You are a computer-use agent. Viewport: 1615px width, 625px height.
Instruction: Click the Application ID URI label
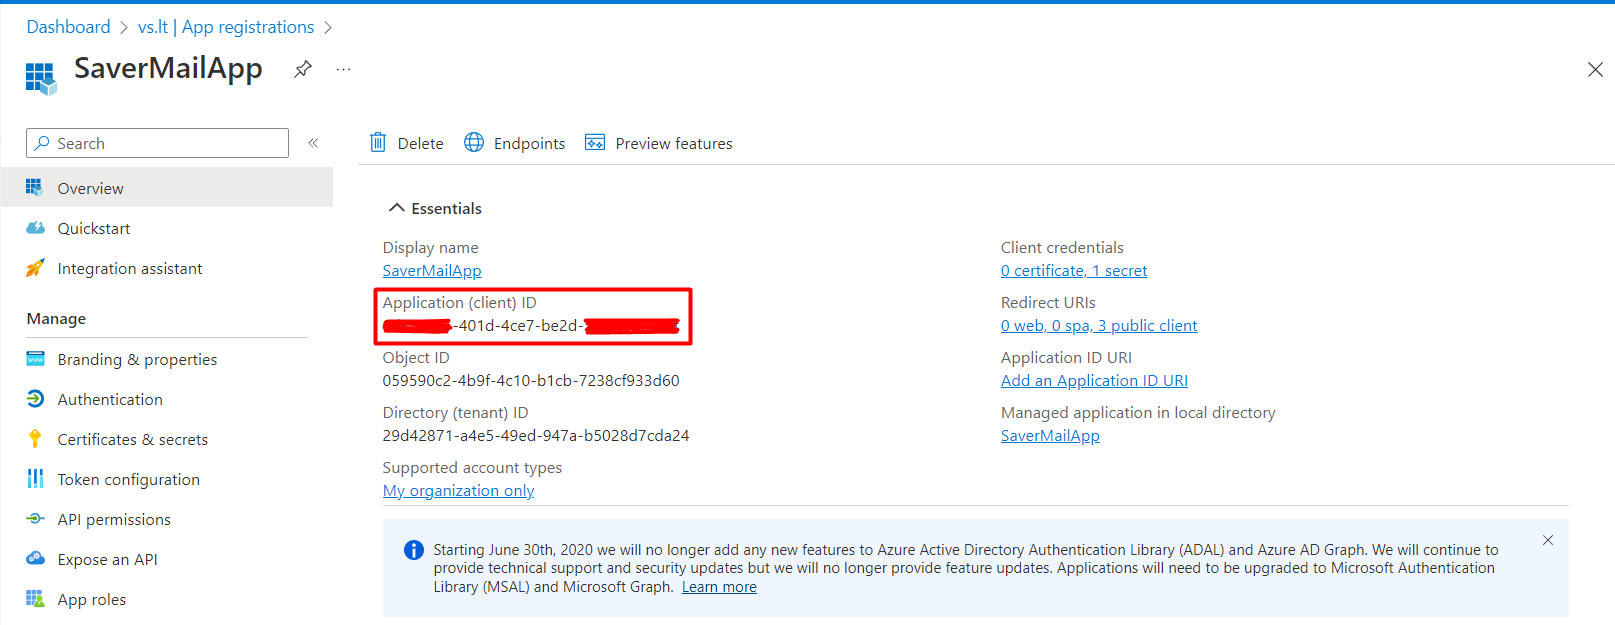1066,357
